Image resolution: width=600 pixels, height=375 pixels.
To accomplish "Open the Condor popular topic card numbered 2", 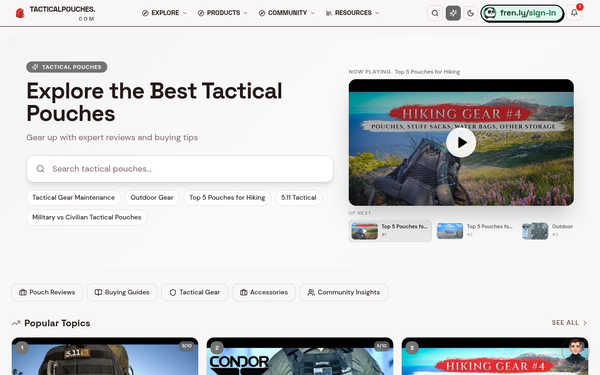I will (300, 356).
